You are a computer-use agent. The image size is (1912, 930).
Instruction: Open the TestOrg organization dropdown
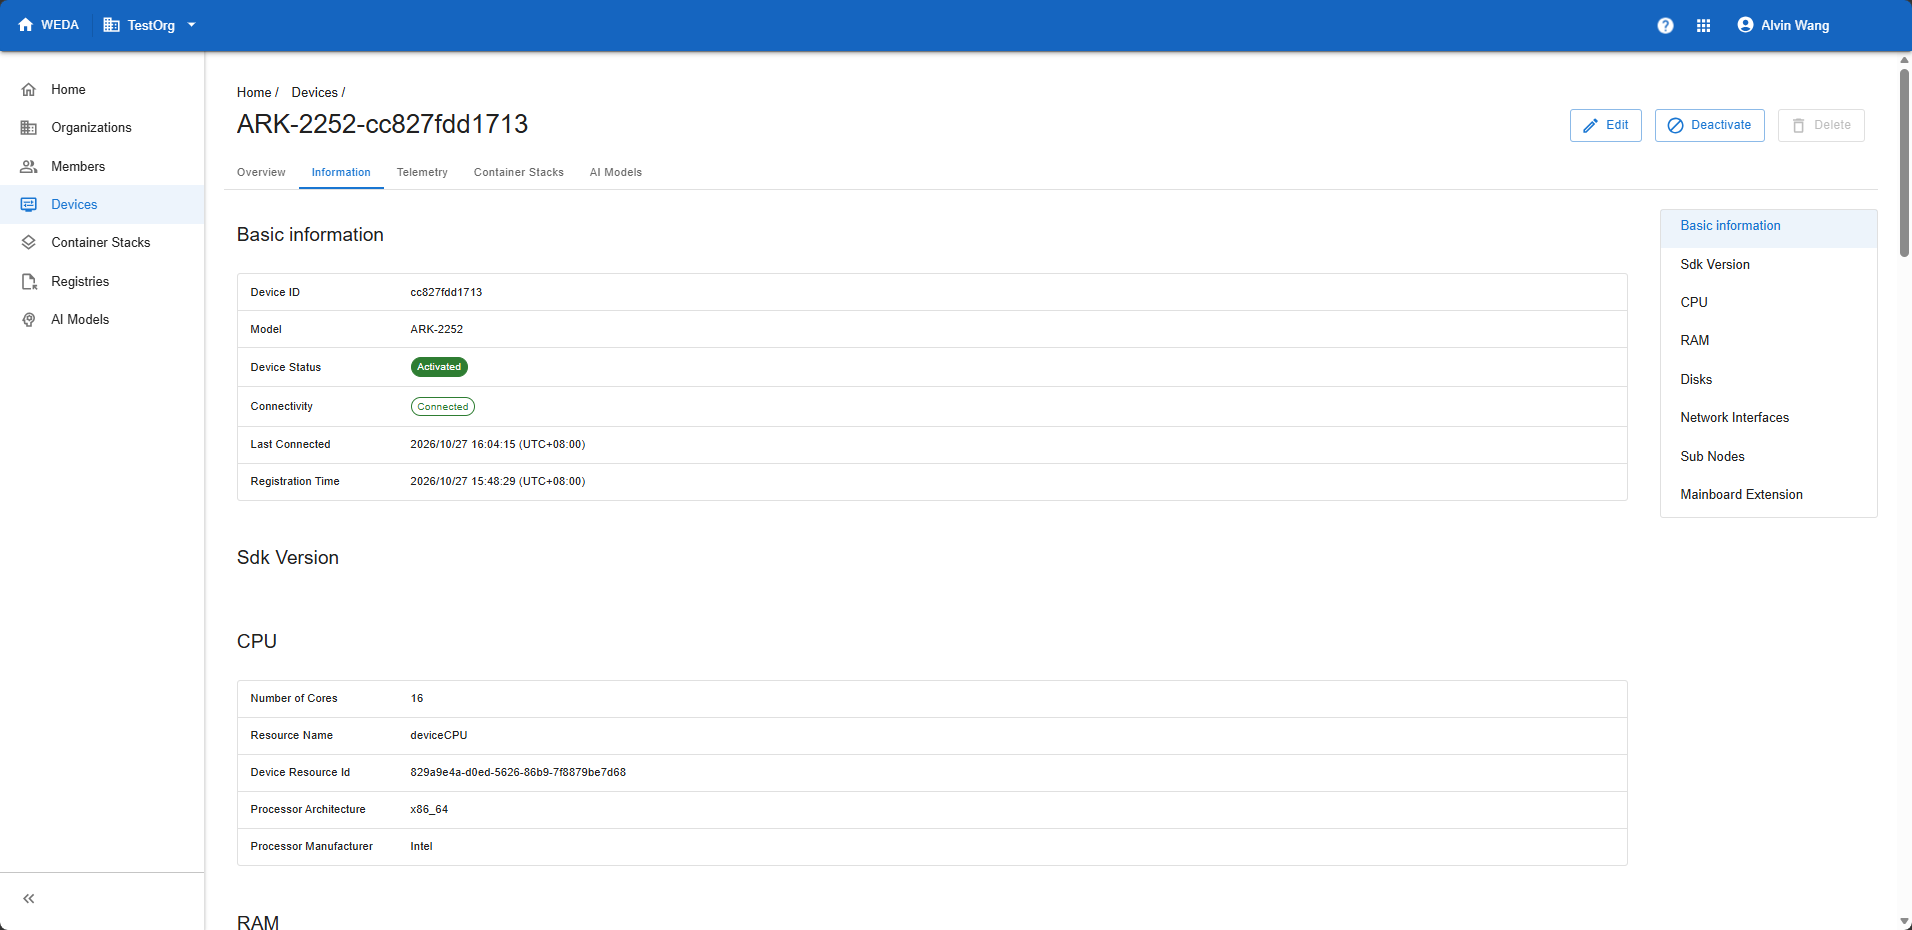[x=150, y=25]
